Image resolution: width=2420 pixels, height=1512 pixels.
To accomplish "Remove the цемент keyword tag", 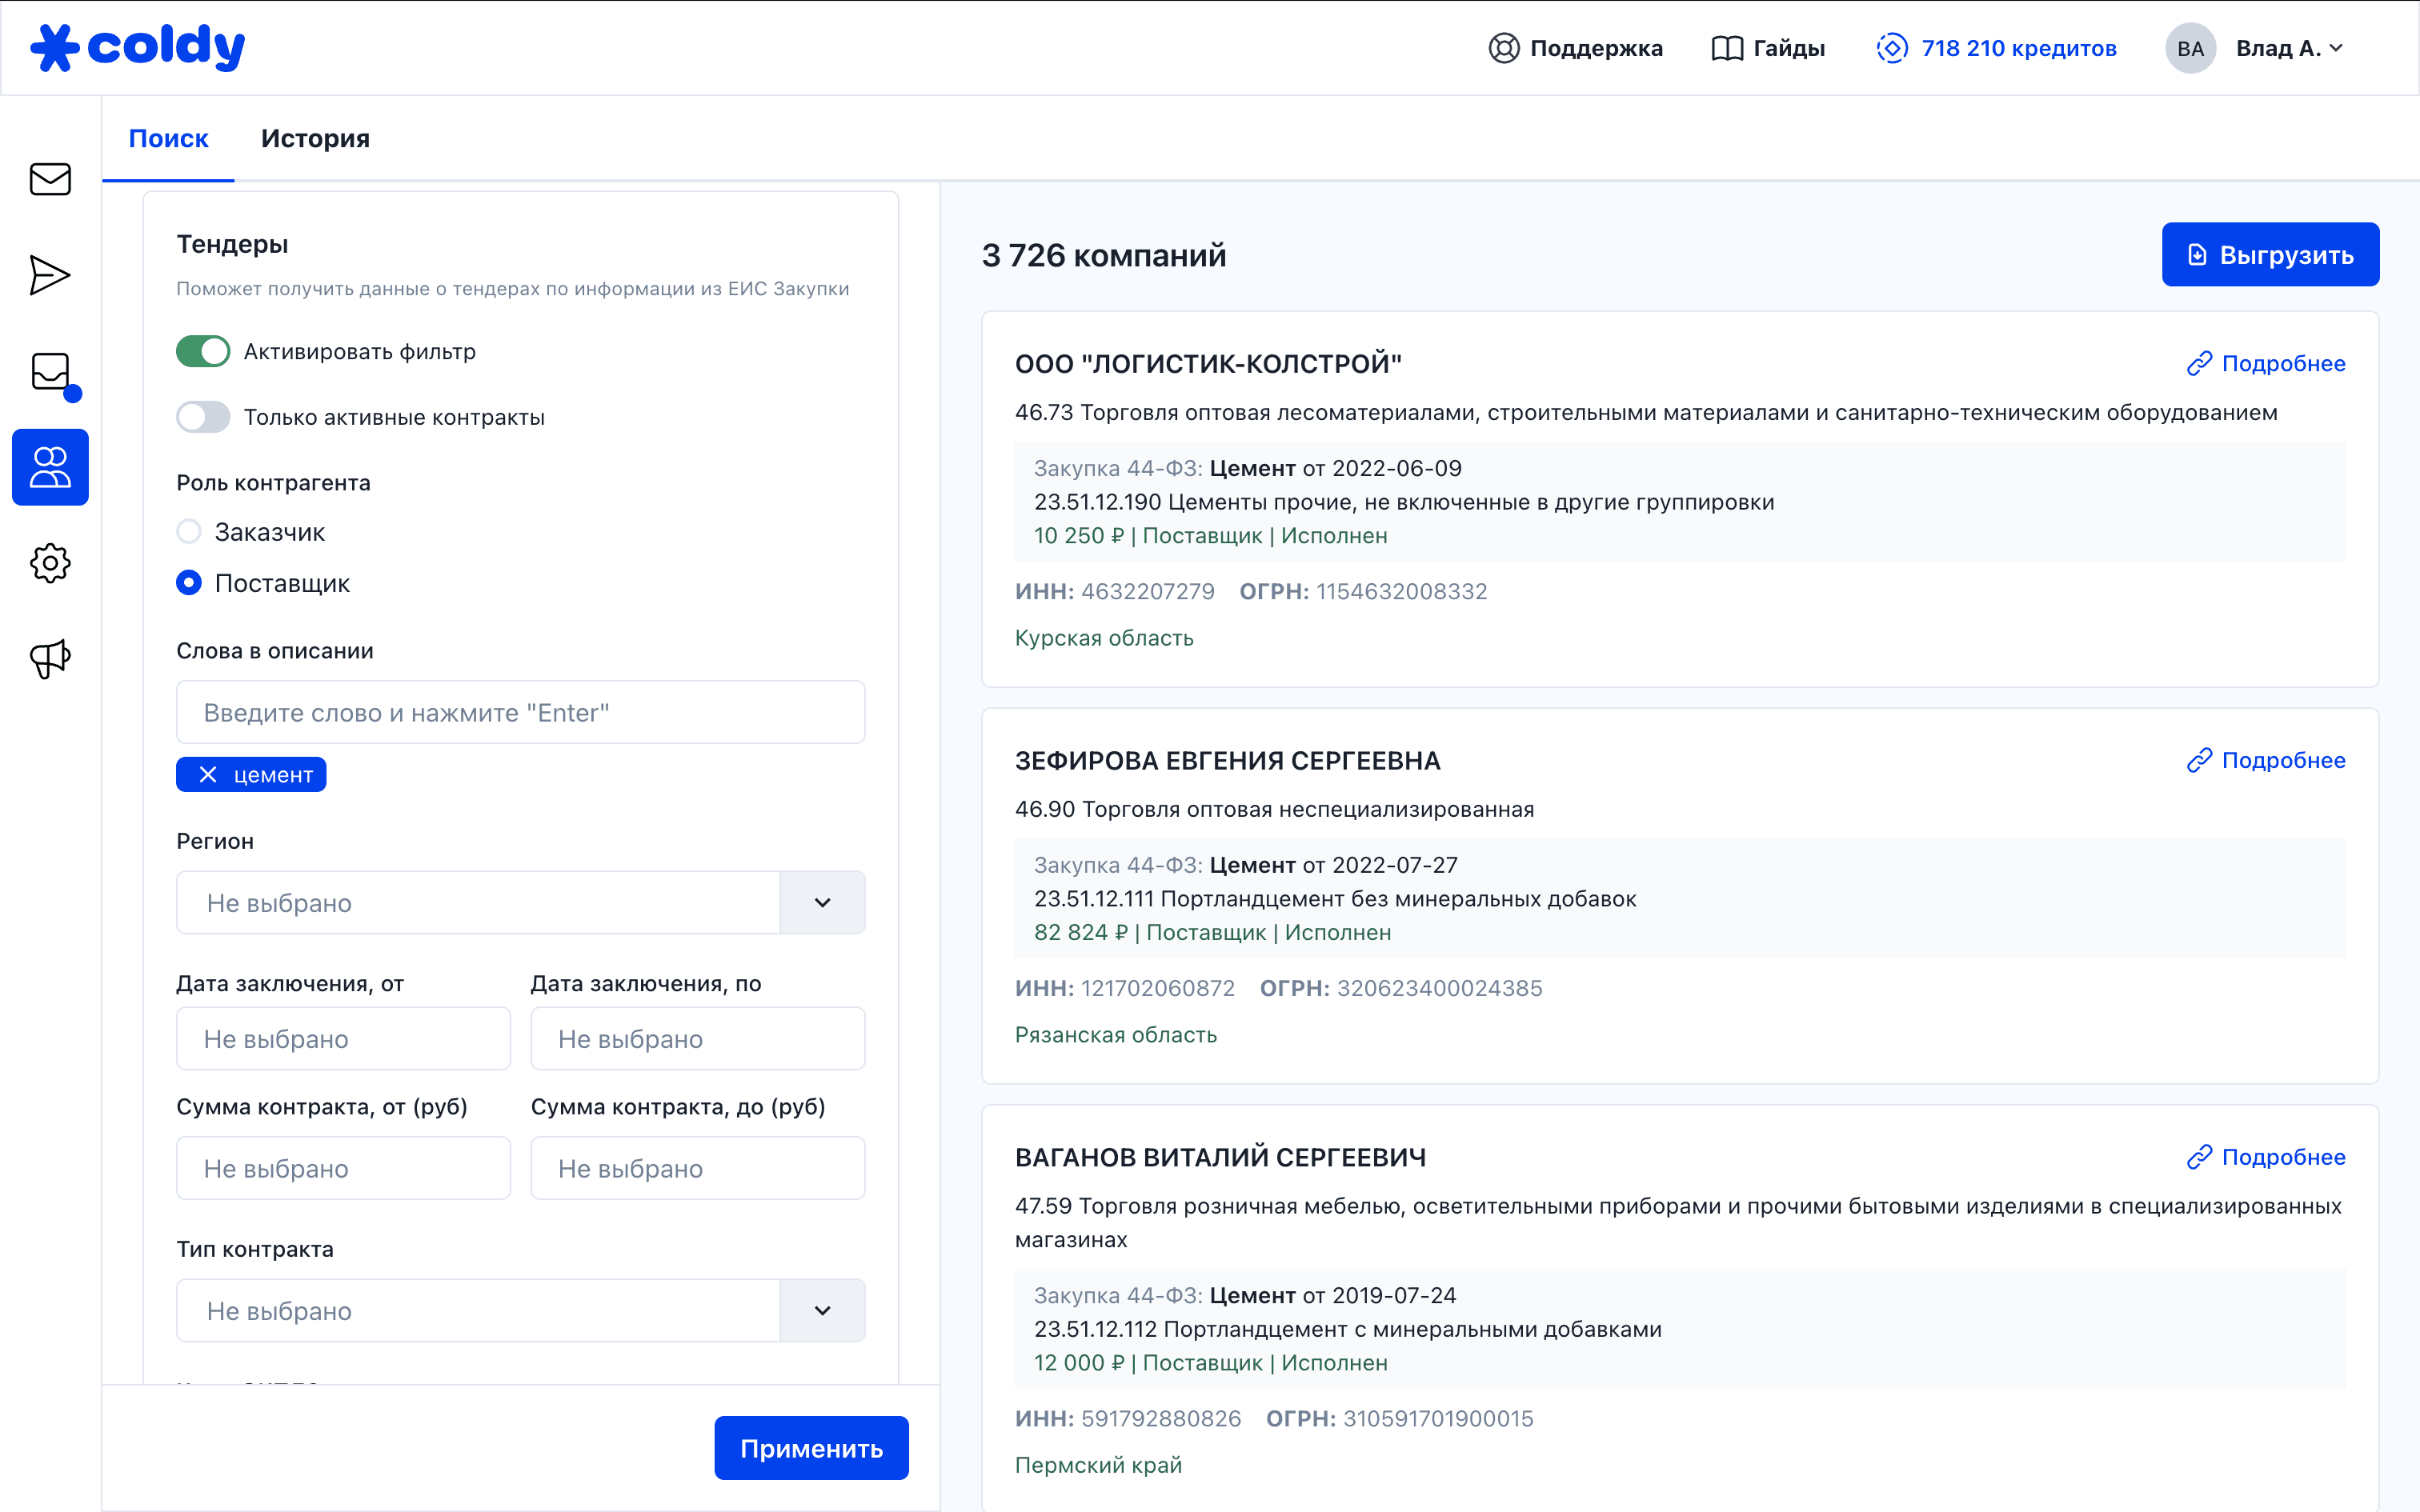I will 208,775.
